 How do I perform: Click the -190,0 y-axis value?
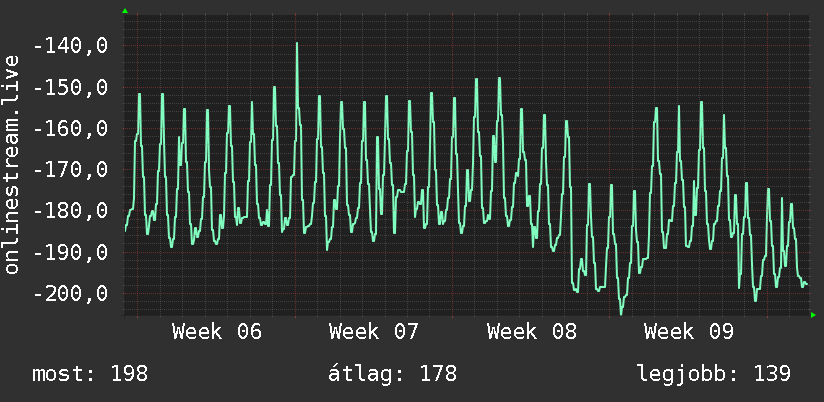tap(70, 252)
